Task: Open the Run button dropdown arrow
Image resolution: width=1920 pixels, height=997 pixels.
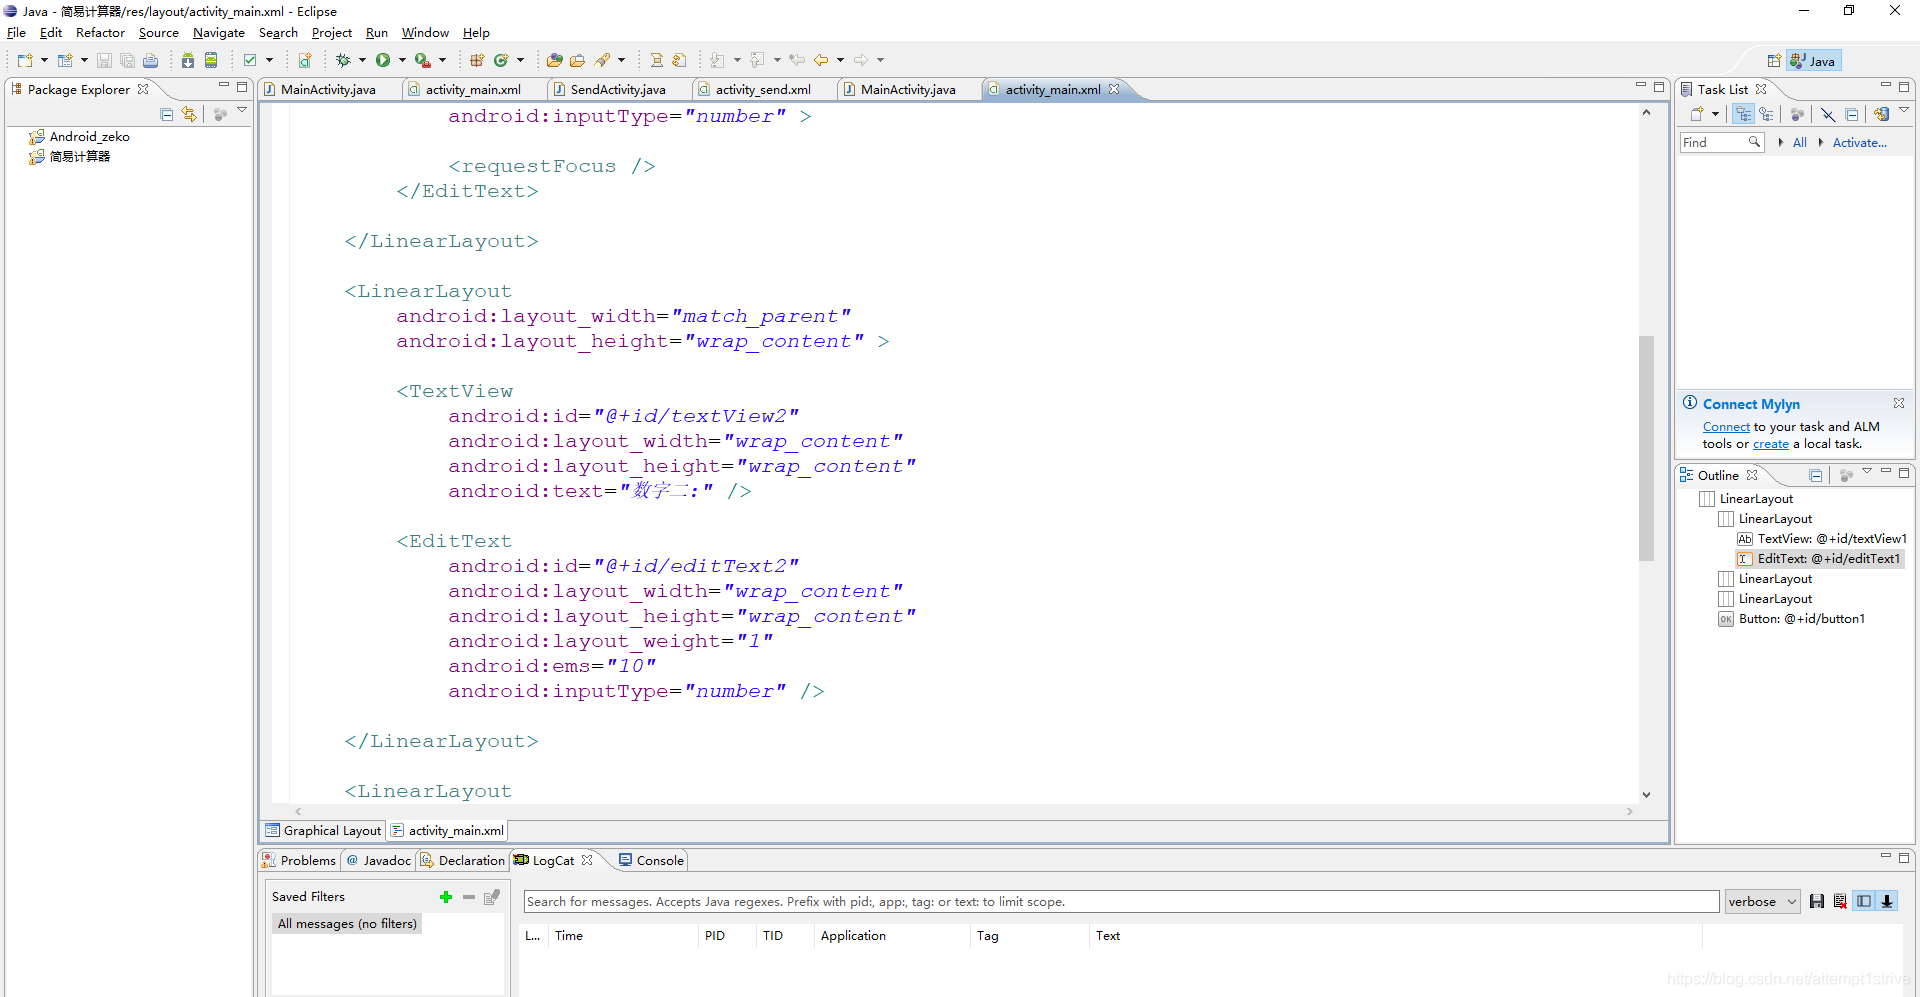Action: [402, 60]
